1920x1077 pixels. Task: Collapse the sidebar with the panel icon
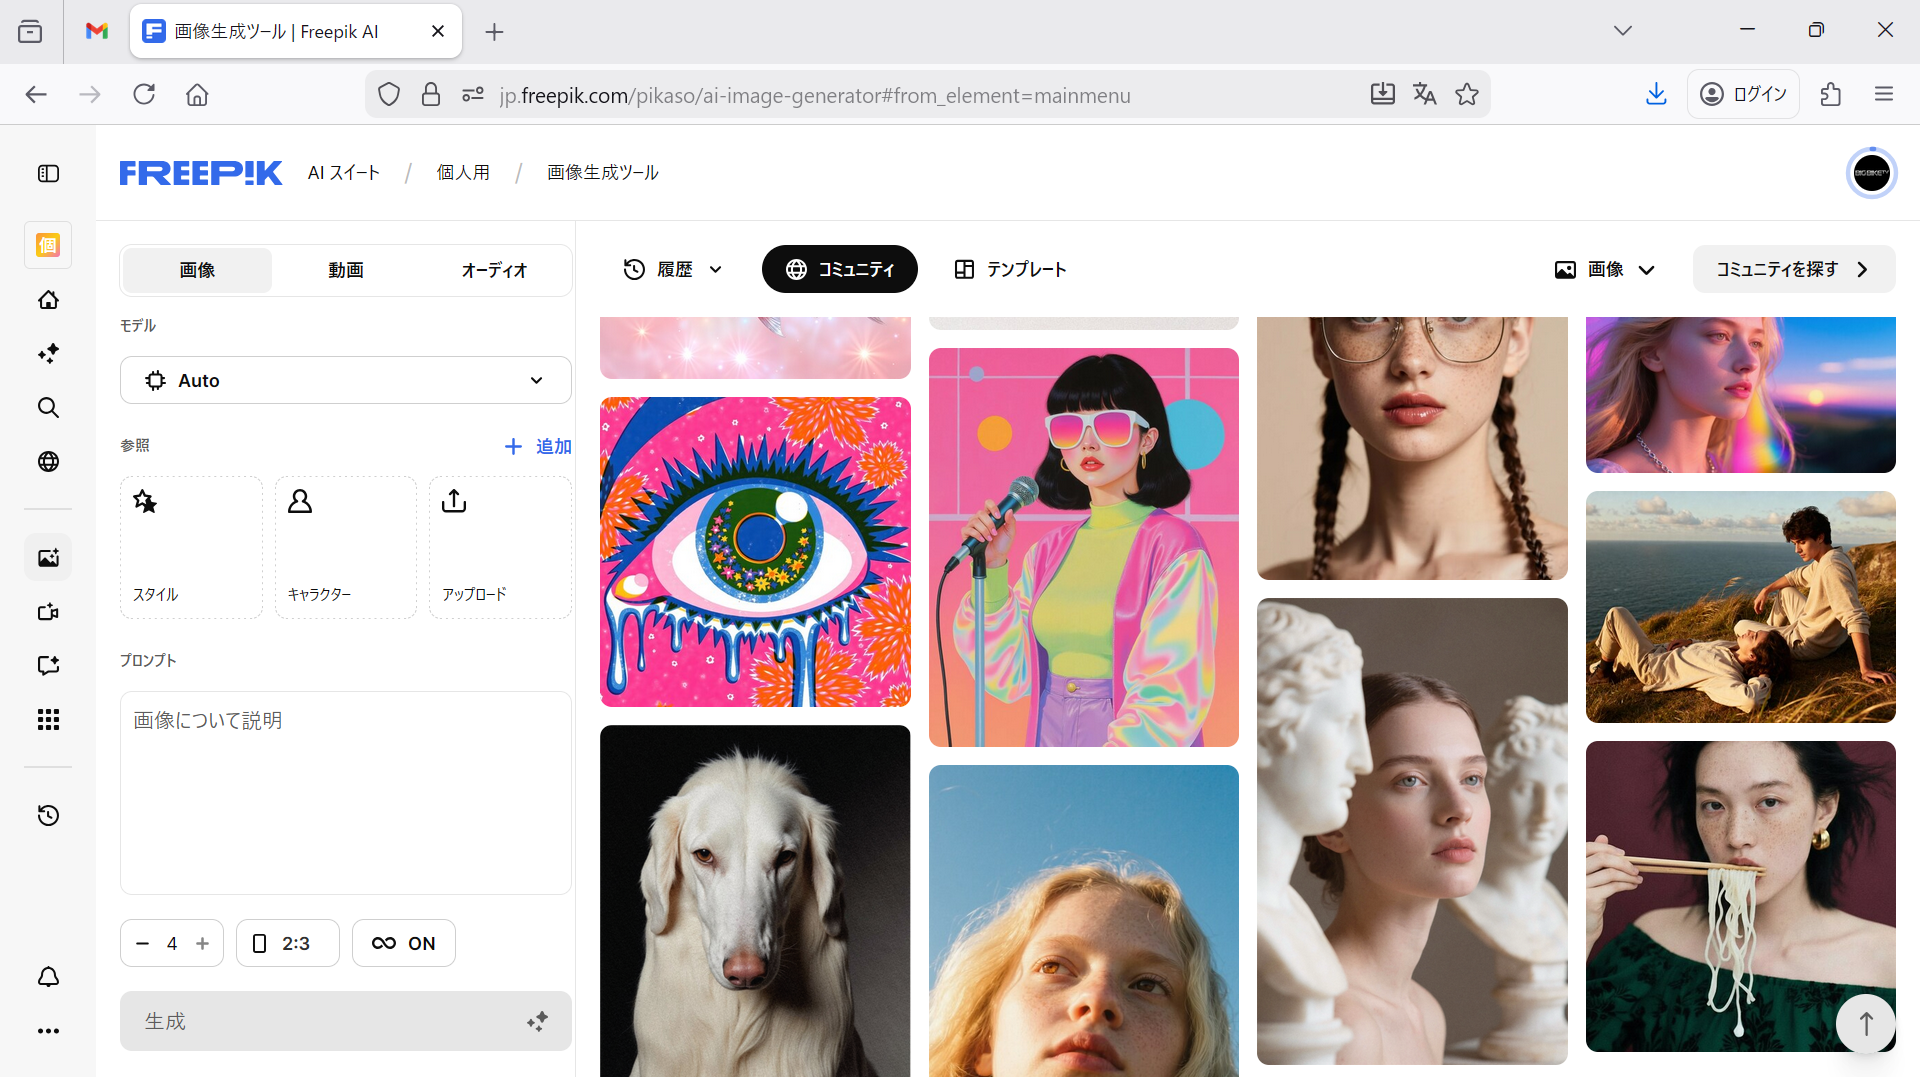point(48,173)
